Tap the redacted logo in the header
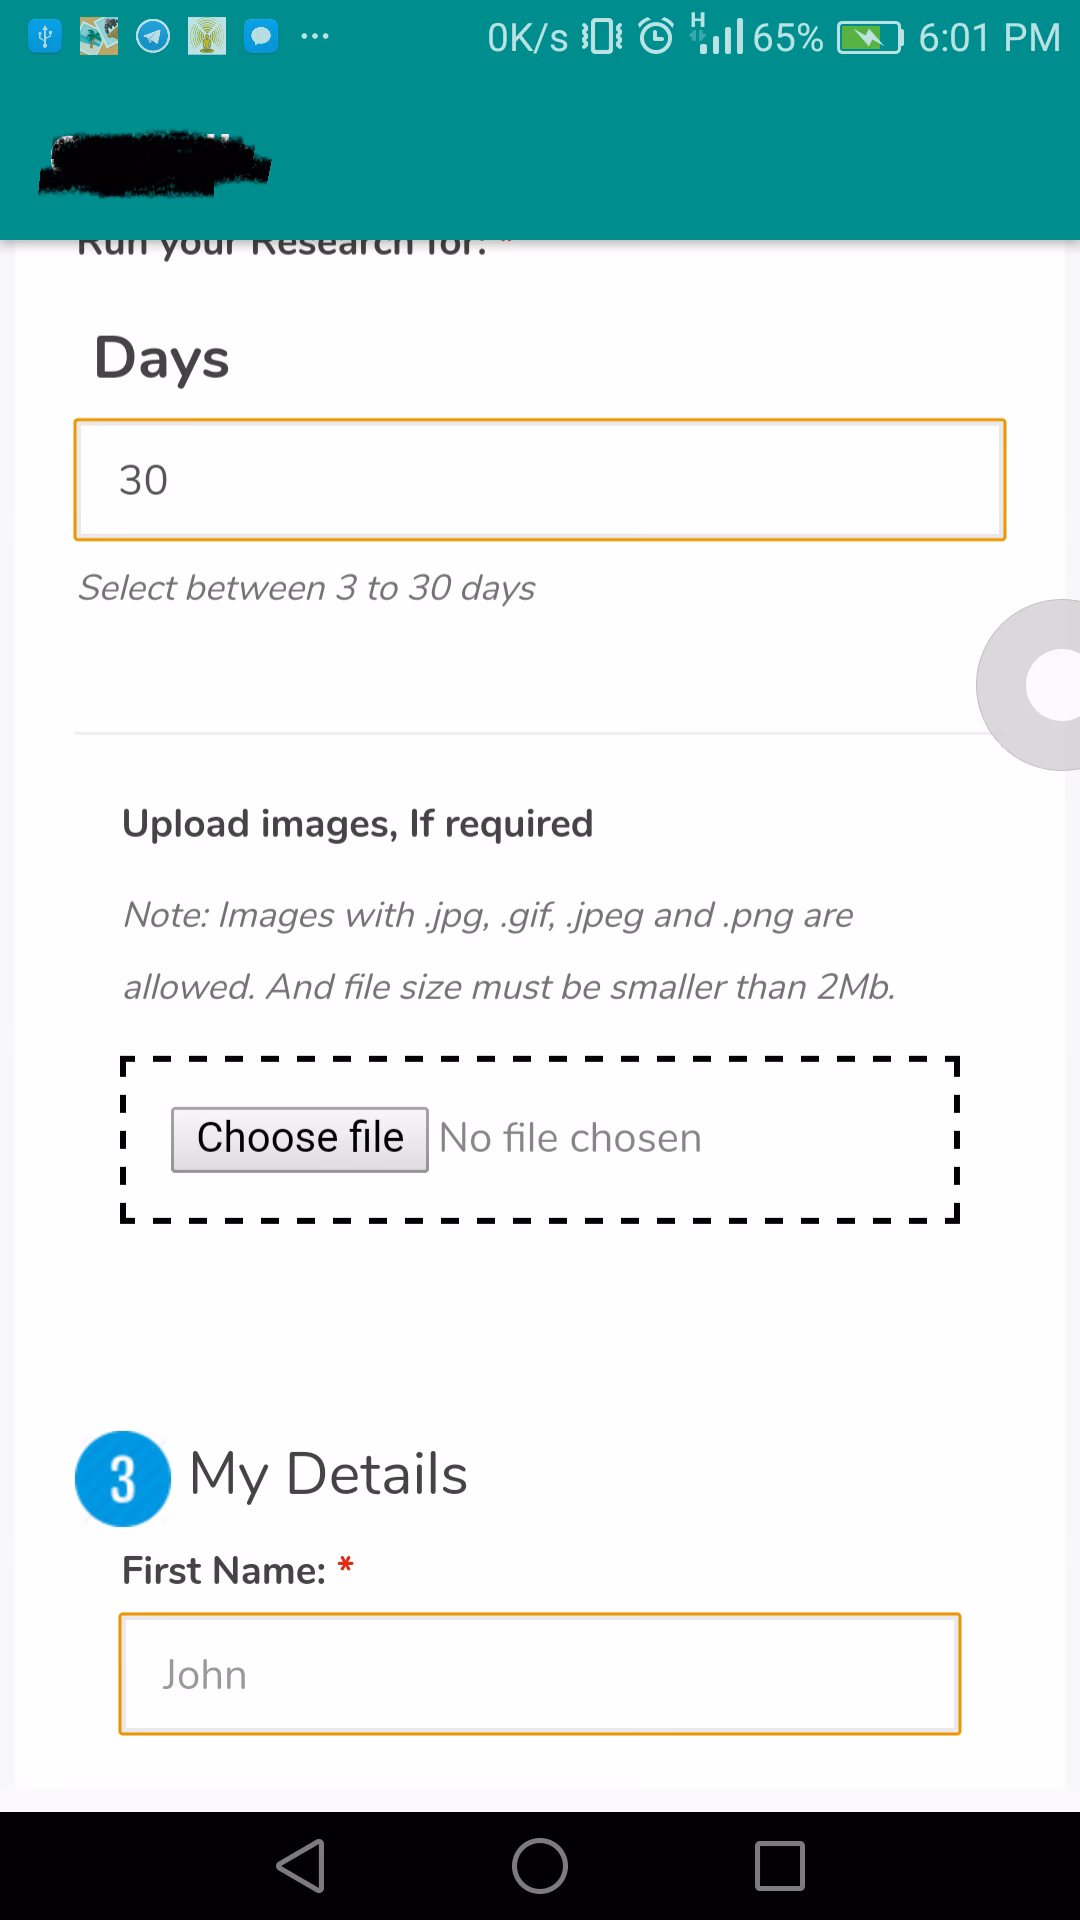1080x1920 pixels. point(155,163)
